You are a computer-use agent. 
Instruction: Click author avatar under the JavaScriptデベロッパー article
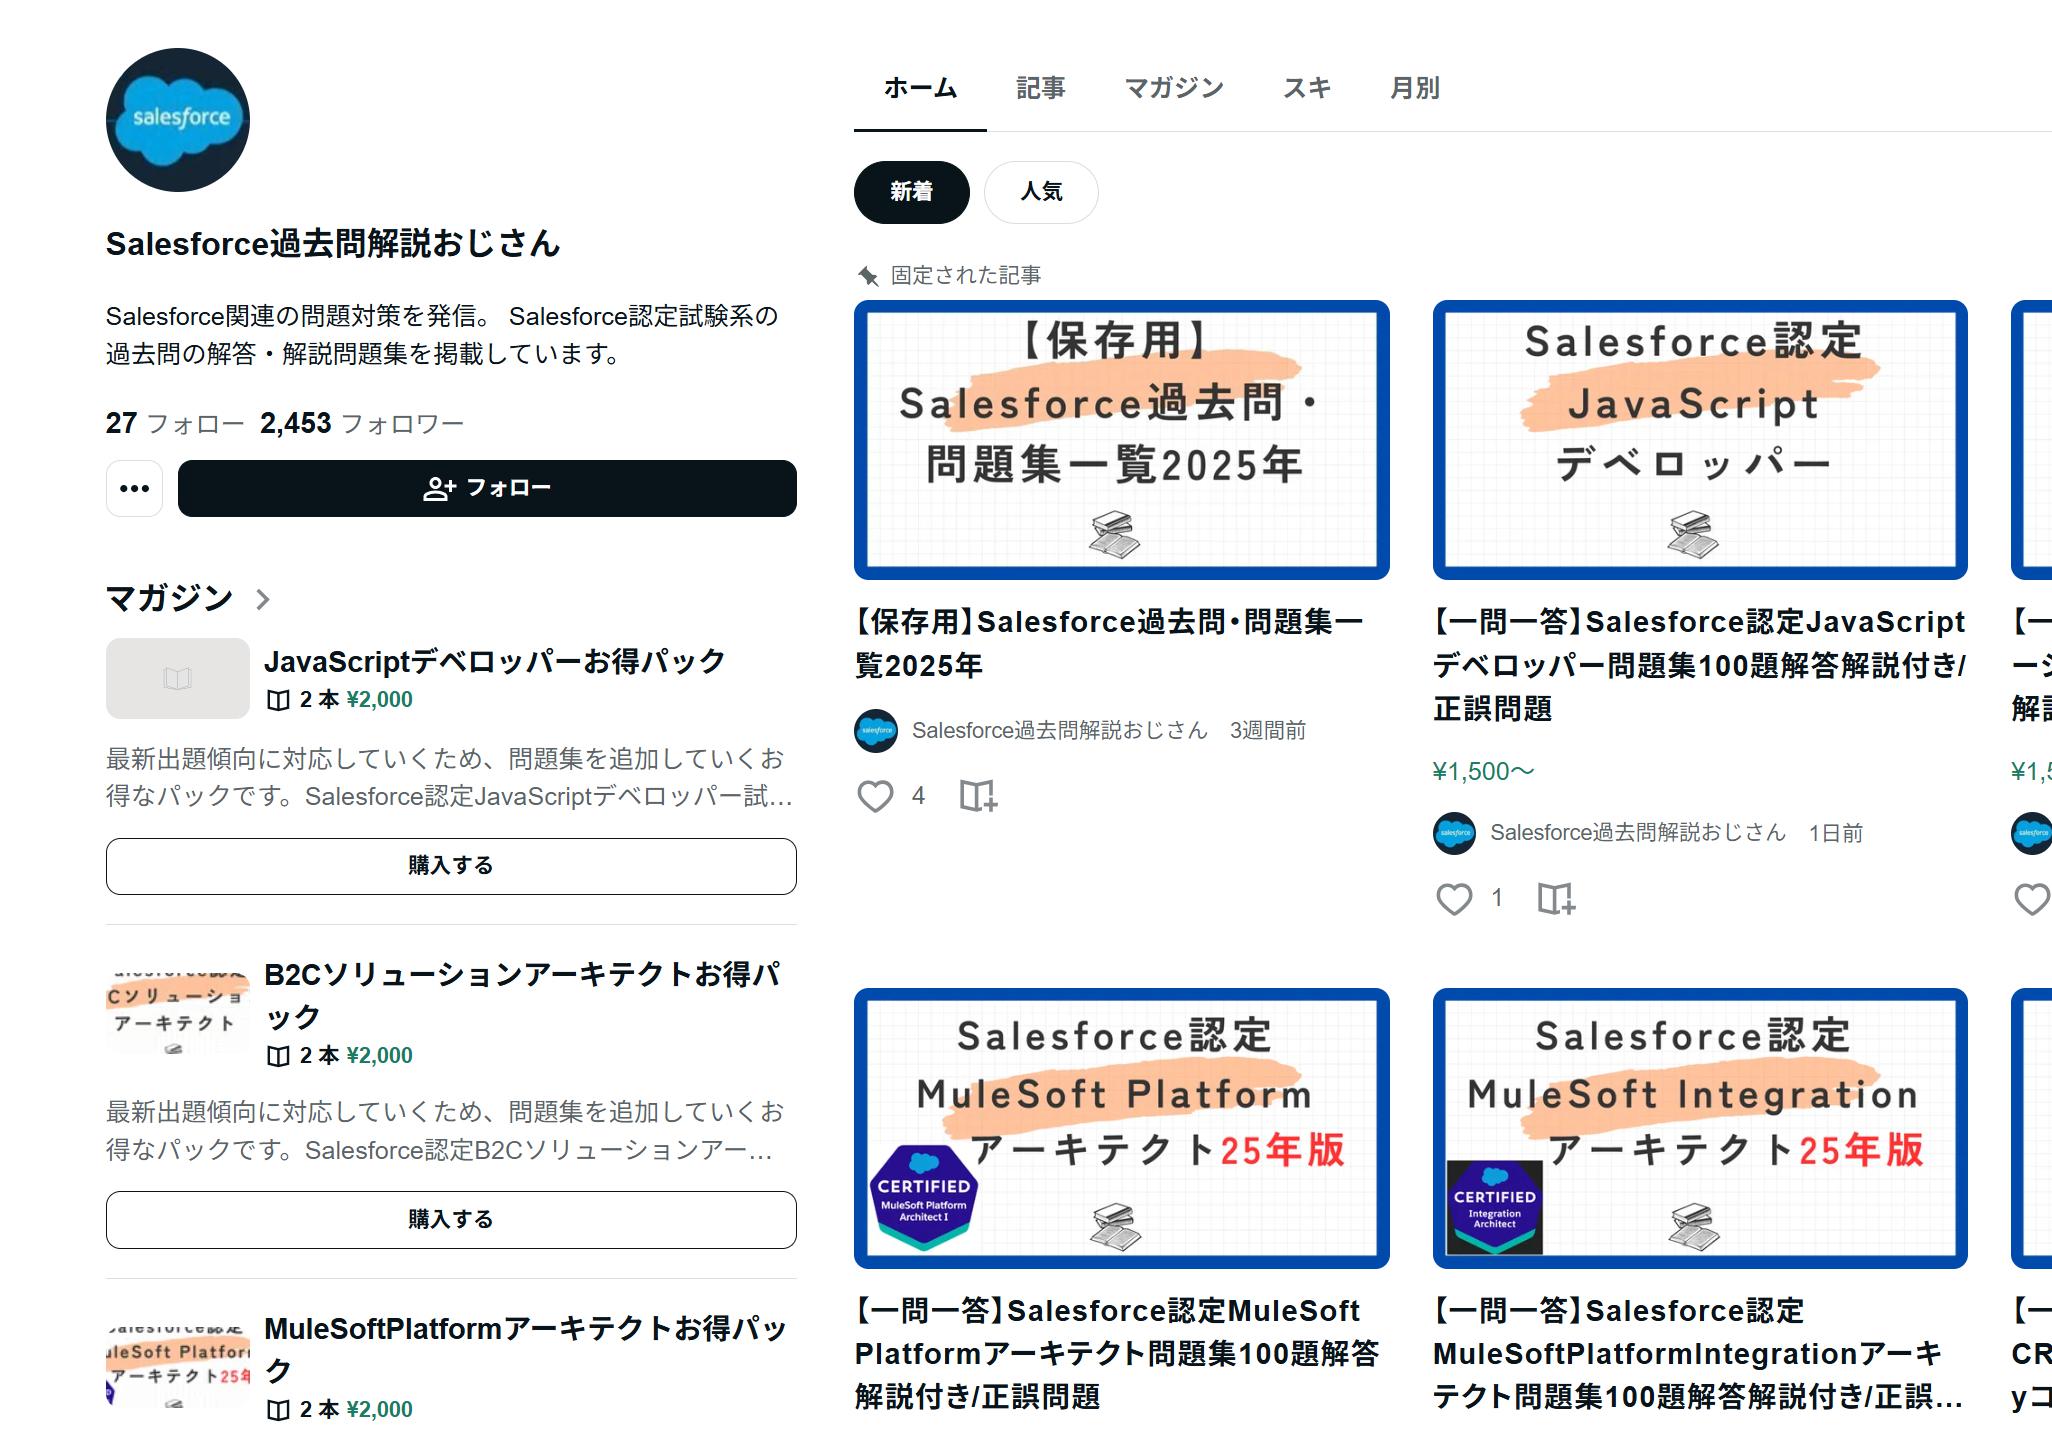[1454, 833]
